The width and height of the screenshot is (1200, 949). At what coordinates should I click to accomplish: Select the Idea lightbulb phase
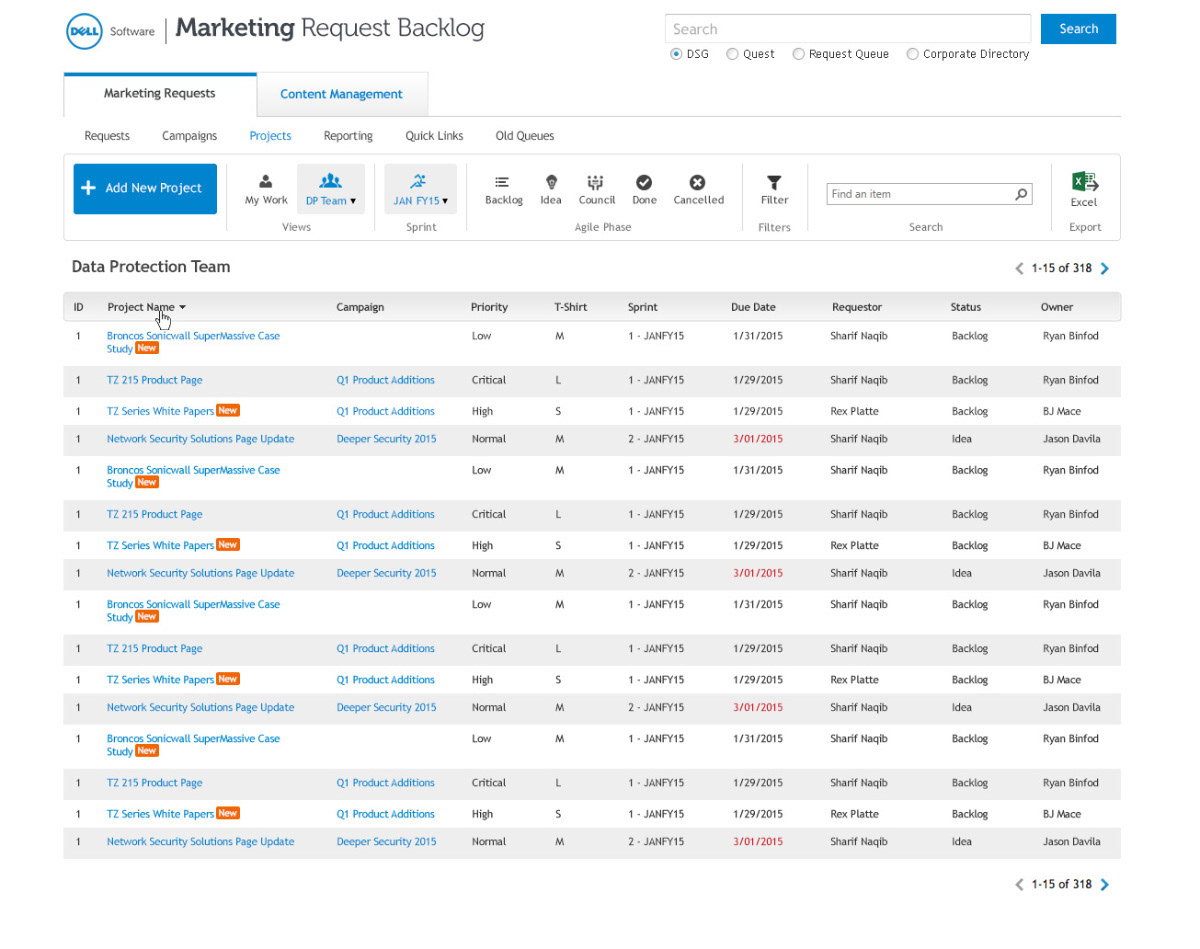tap(551, 189)
